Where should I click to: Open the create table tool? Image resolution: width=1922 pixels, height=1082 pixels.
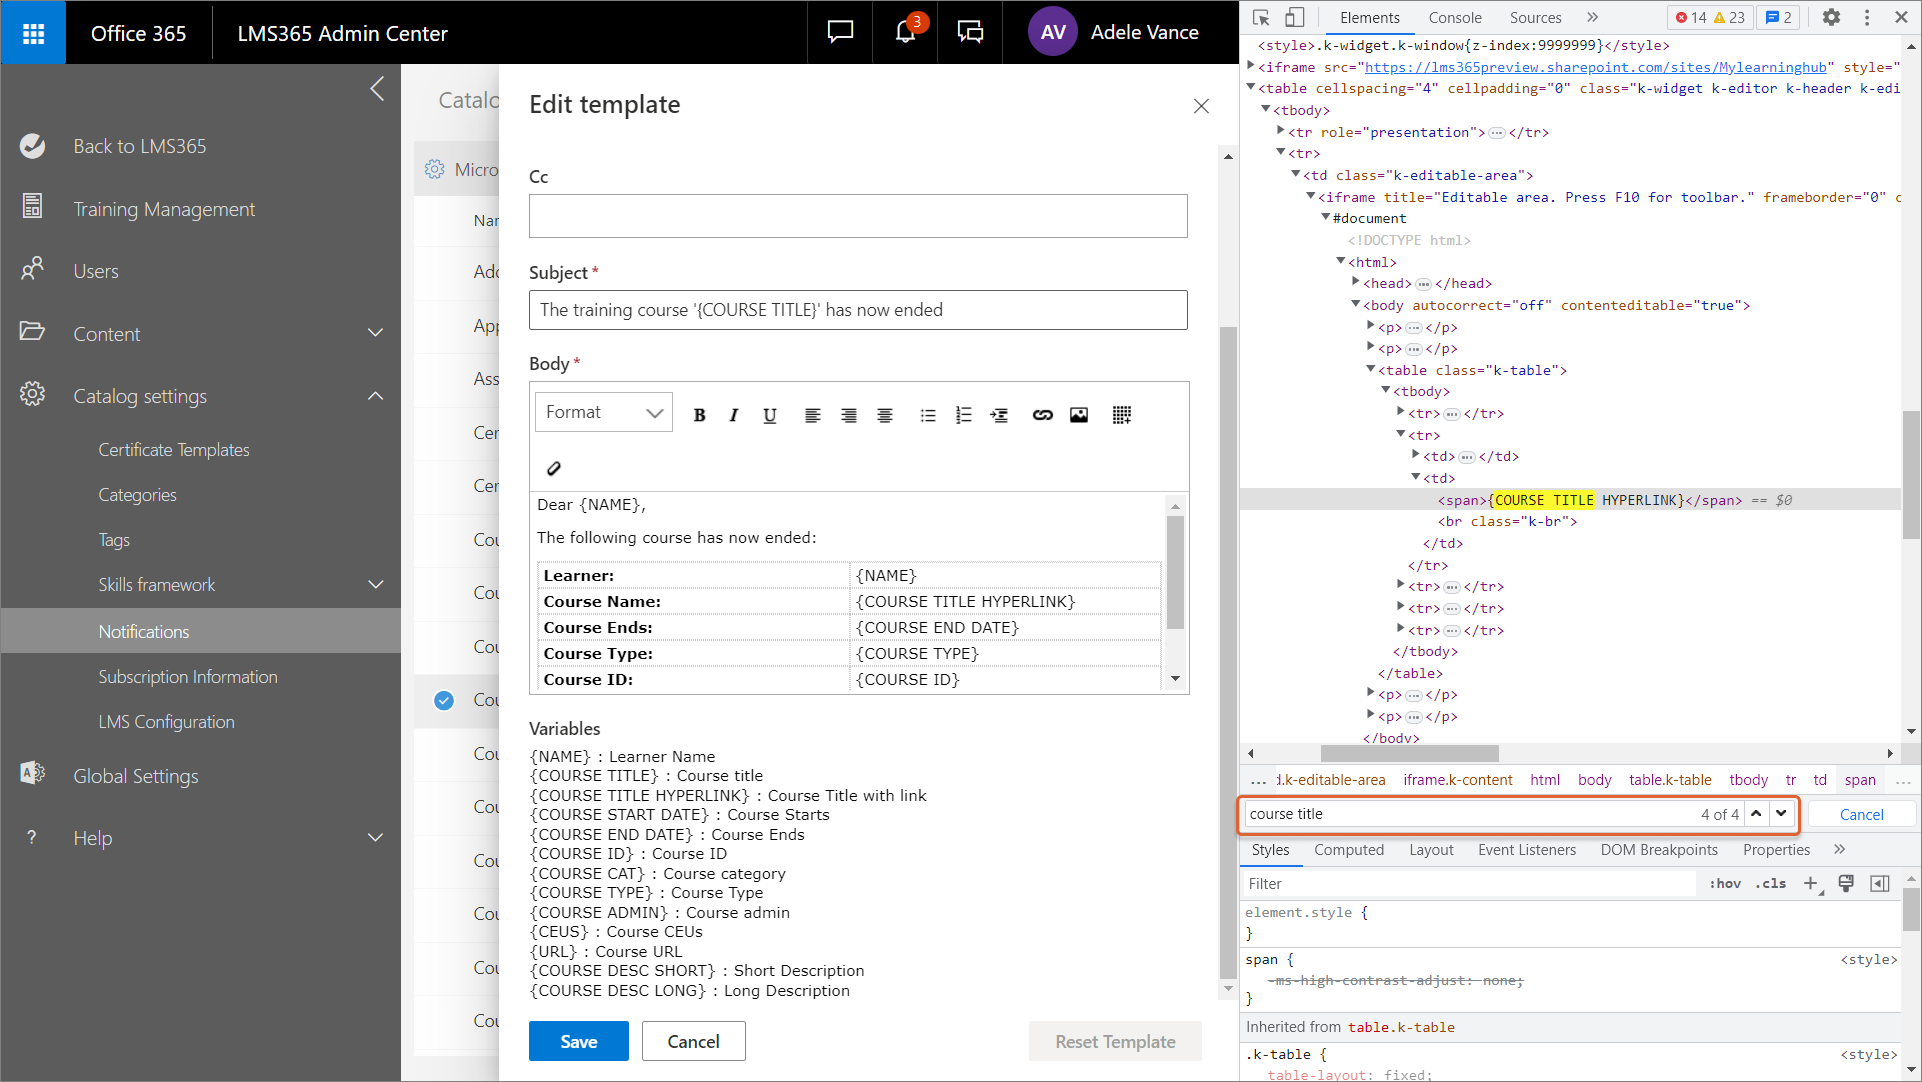(x=1121, y=415)
